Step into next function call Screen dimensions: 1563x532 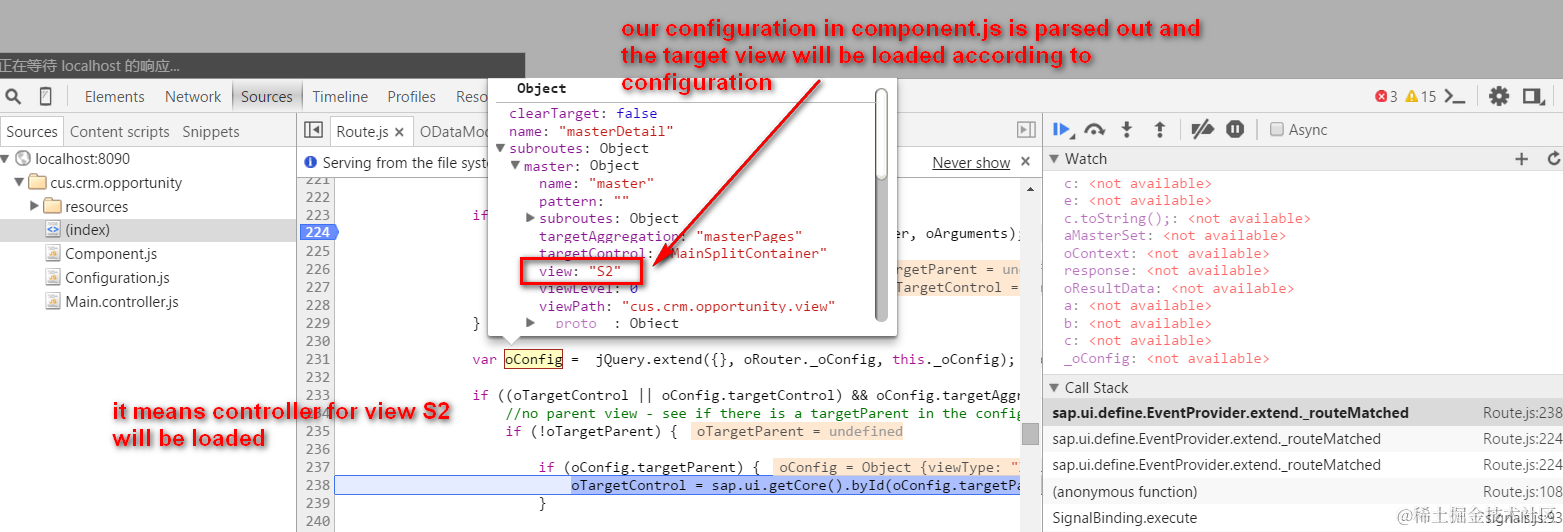tap(1127, 129)
